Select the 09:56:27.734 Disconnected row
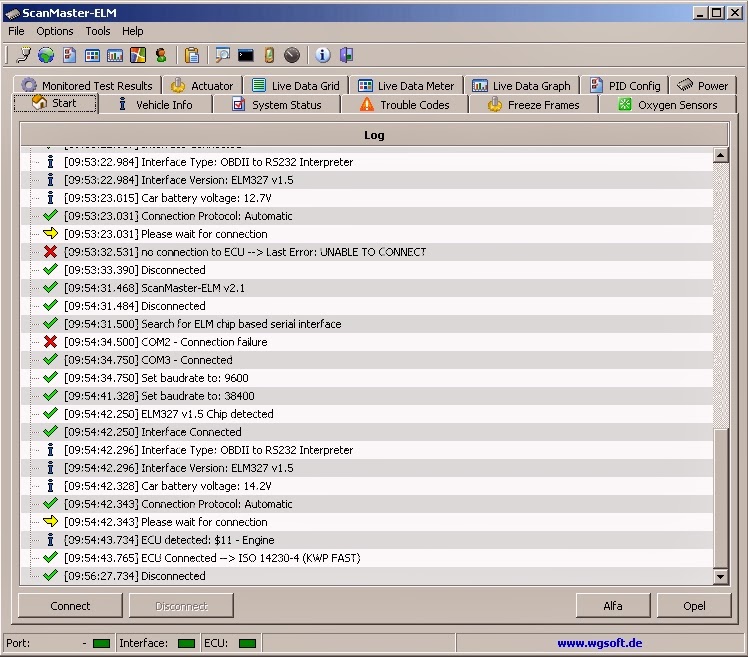Image resolution: width=748 pixels, height=657 pixels. pyautogui.click(x=366, y=576)
